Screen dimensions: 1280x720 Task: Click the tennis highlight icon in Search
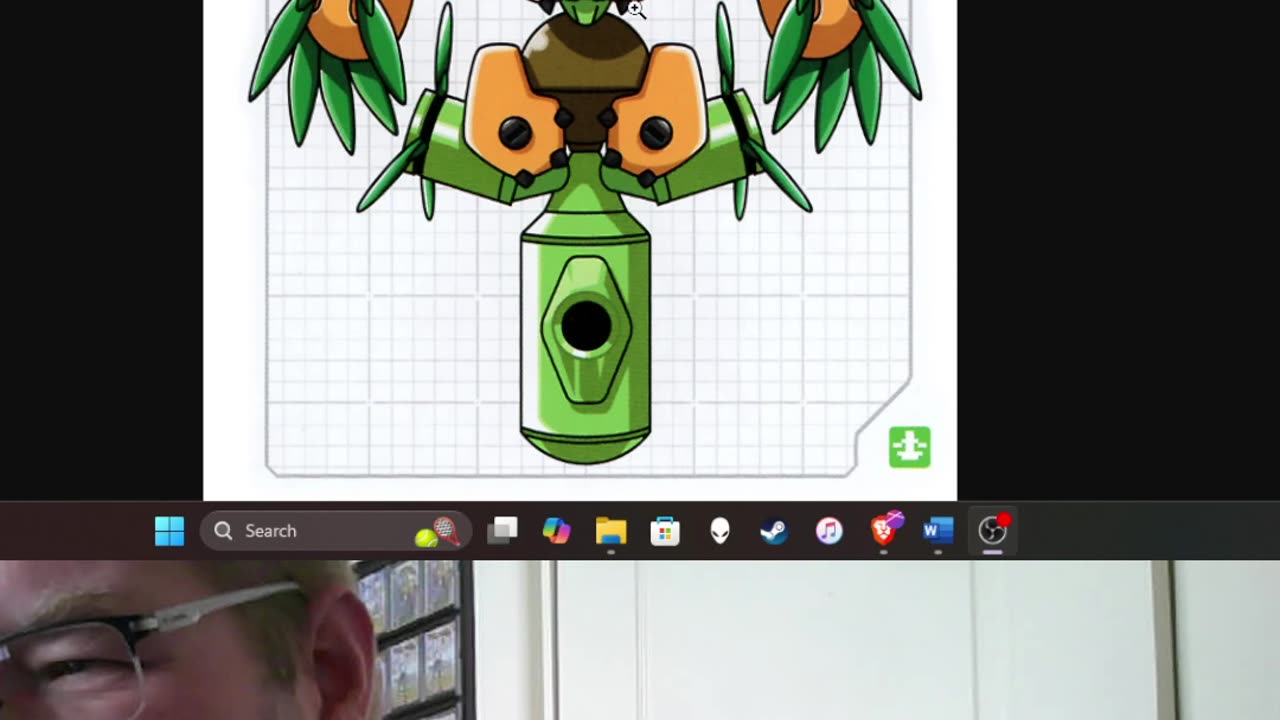tap(438, 532)
